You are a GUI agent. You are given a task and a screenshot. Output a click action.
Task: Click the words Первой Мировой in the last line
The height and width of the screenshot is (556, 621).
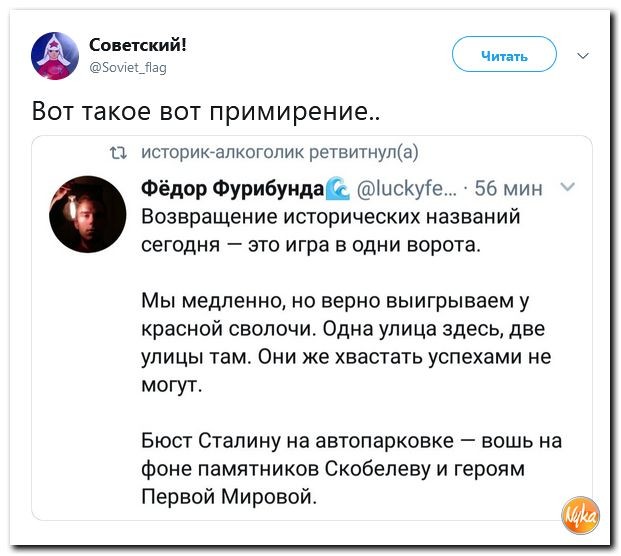[x=229, y=496]
